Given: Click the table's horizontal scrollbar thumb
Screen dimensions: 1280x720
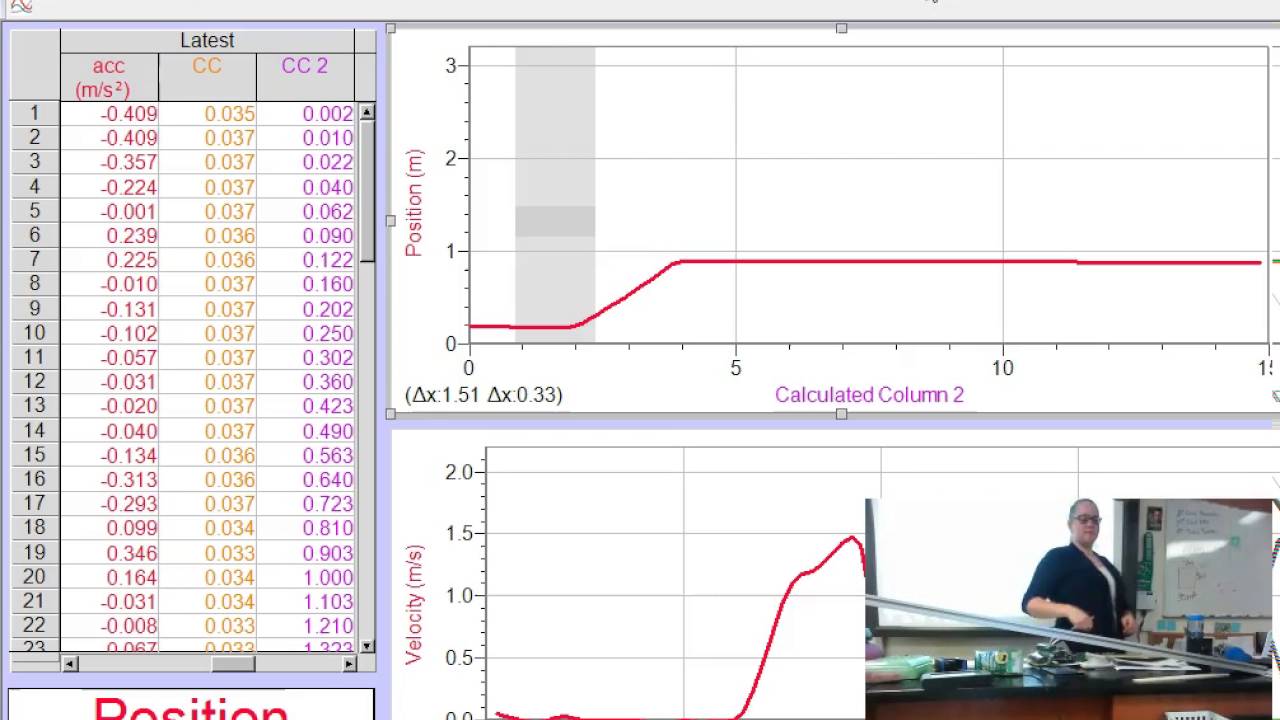Looking at the screenshot, I should tap(233, 664).
